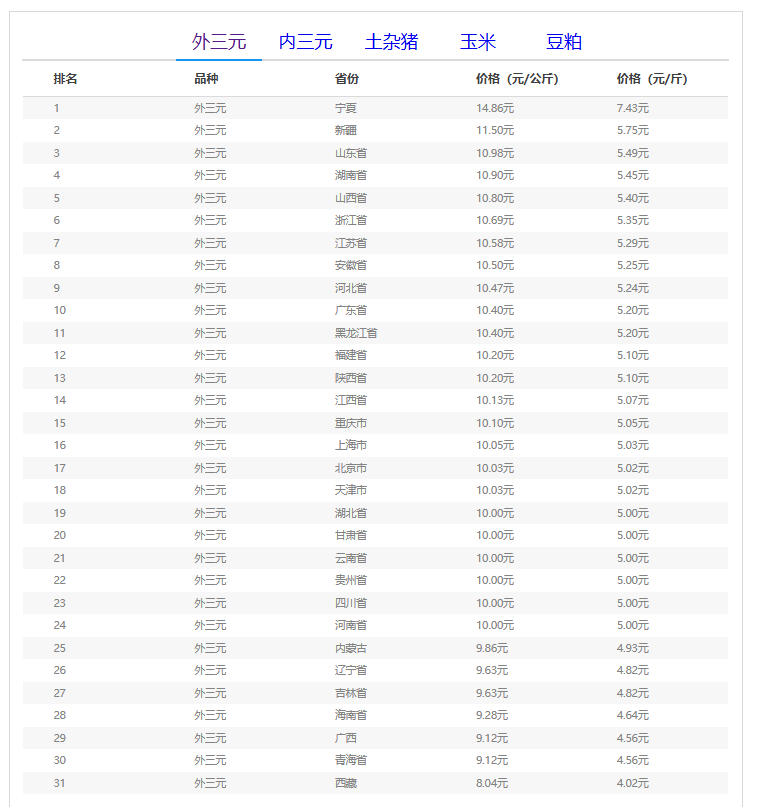Click the 价格（元/公斤）column header
This screenshot has width=761, height=807.
pos(517,79)
